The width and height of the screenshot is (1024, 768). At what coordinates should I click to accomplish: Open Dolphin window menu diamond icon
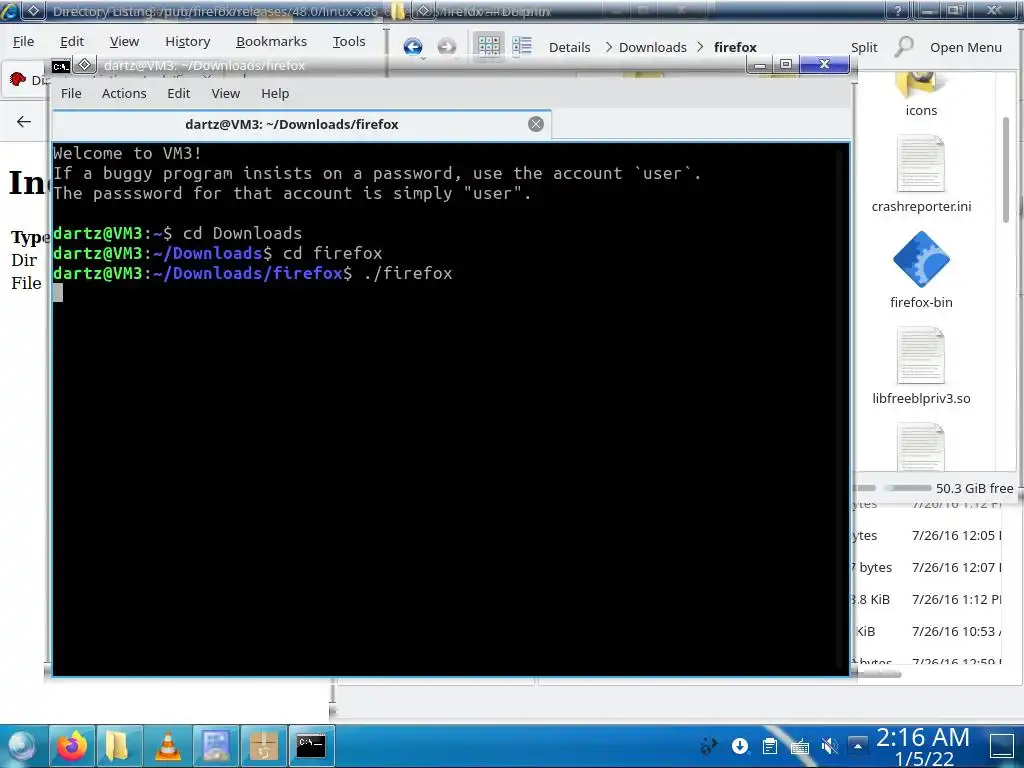[x=424, y=10]
